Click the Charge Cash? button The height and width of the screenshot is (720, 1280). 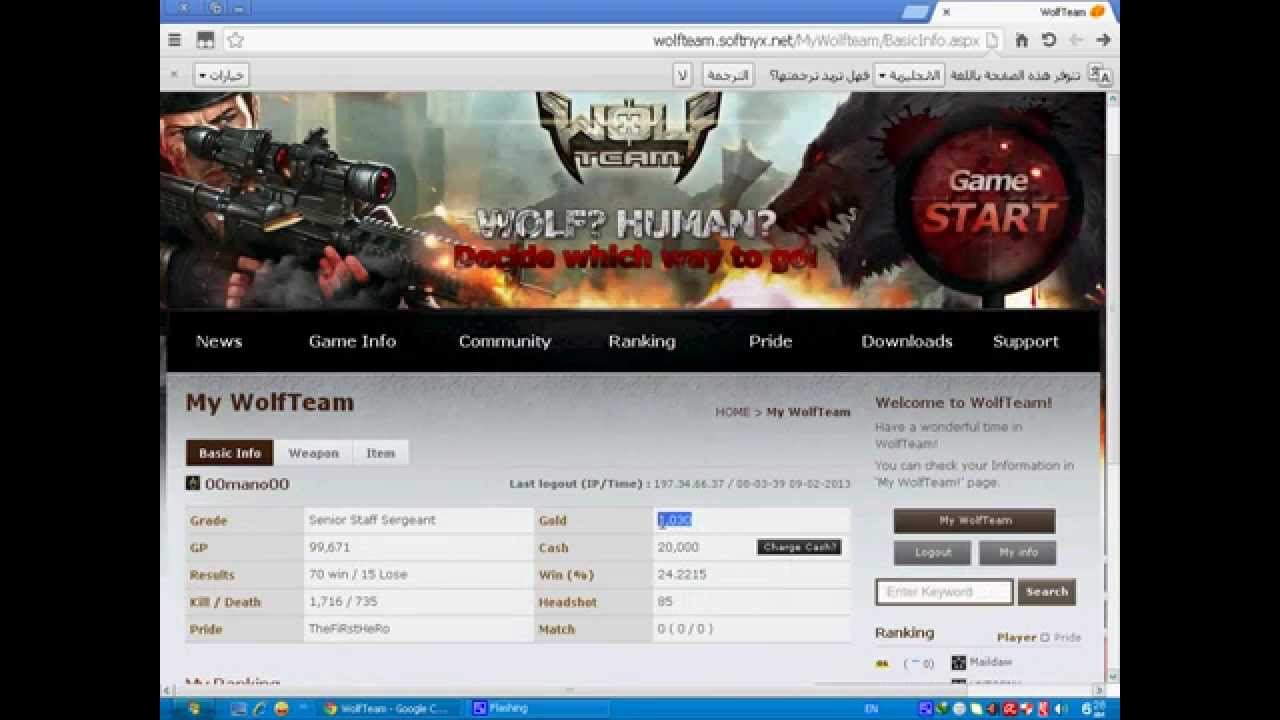pos(799,547)
